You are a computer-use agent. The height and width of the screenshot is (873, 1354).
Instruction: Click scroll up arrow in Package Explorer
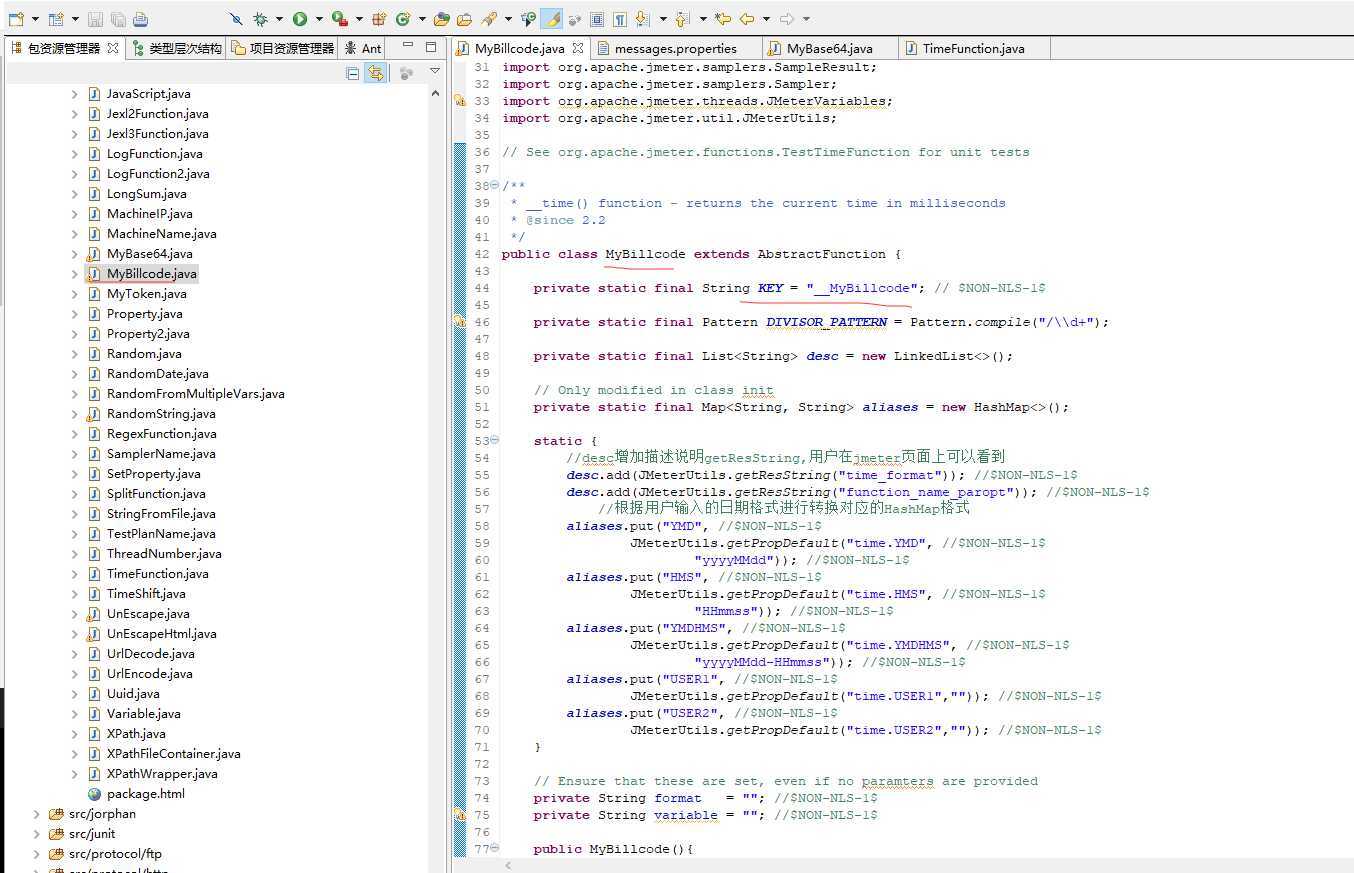point(435,93)
